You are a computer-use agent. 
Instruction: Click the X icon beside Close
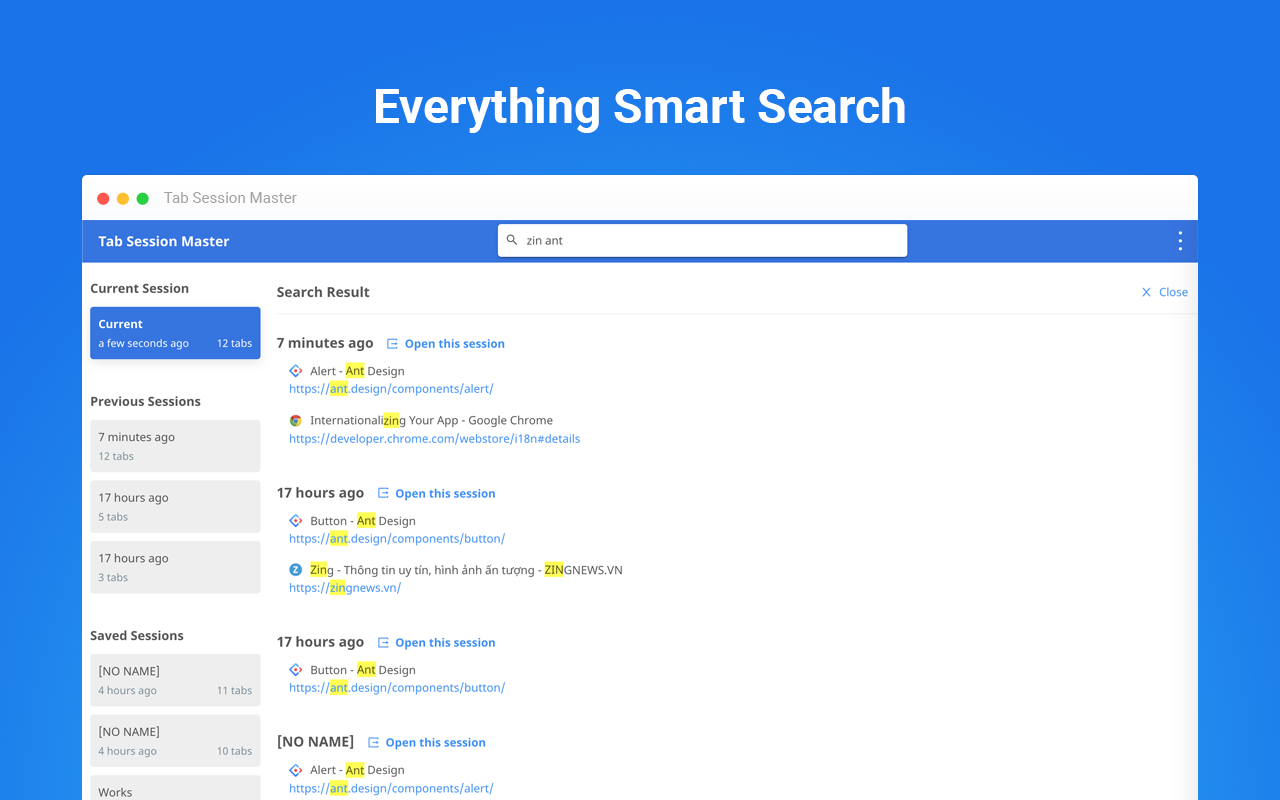(1147, 292)
